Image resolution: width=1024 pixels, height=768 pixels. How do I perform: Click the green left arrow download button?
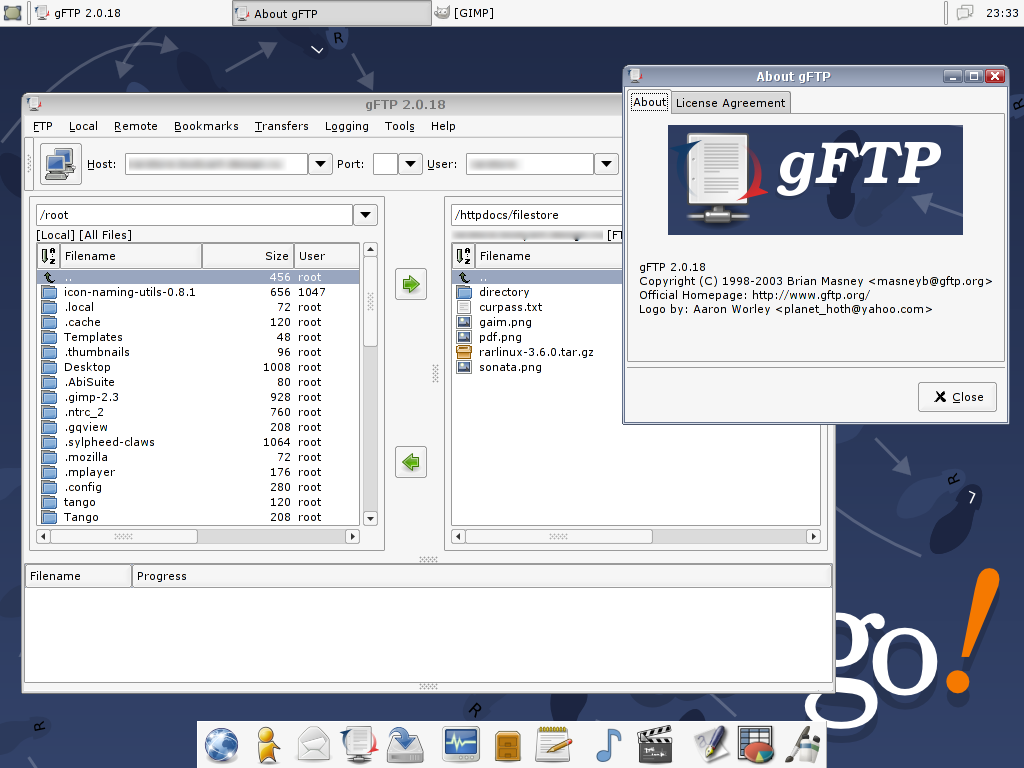(411, 462)
